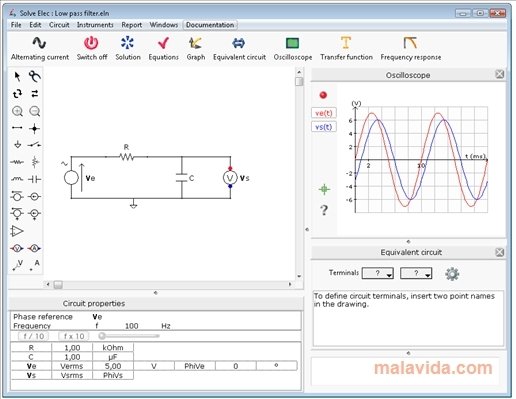Place a resistor component

(17, 162)
